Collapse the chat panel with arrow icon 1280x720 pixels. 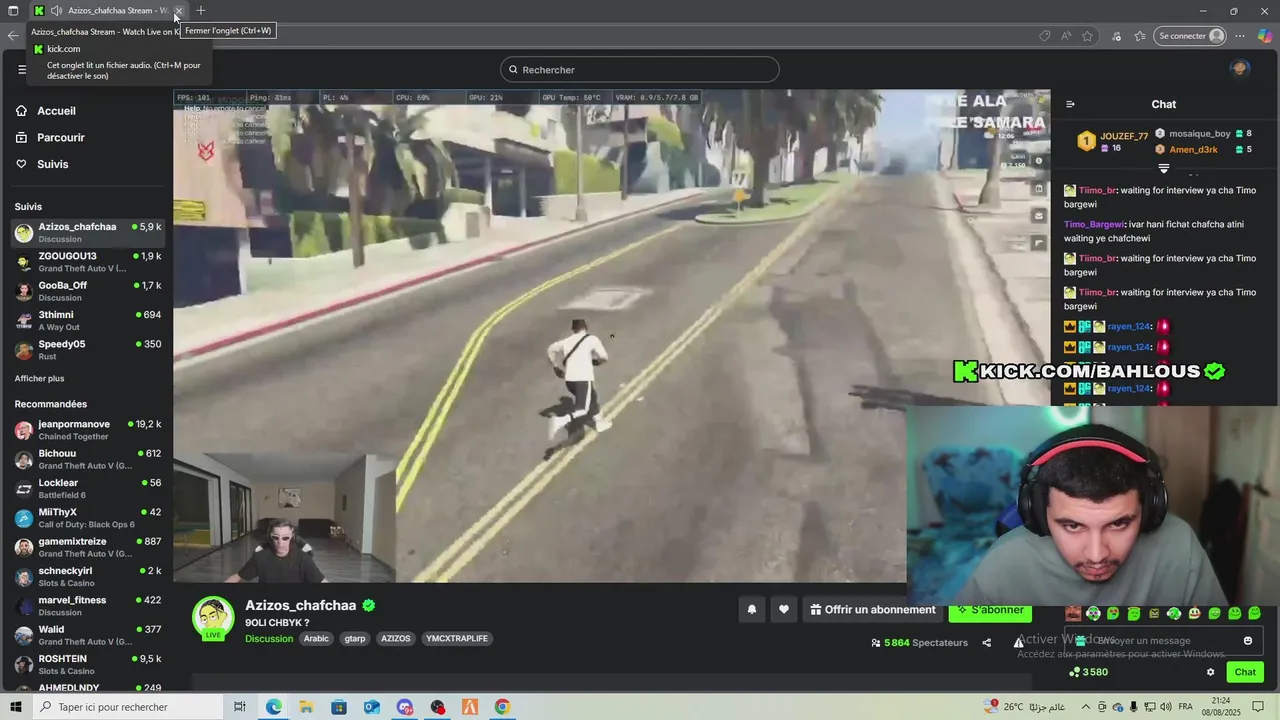pyautogui.click(x=1070, y=104)
